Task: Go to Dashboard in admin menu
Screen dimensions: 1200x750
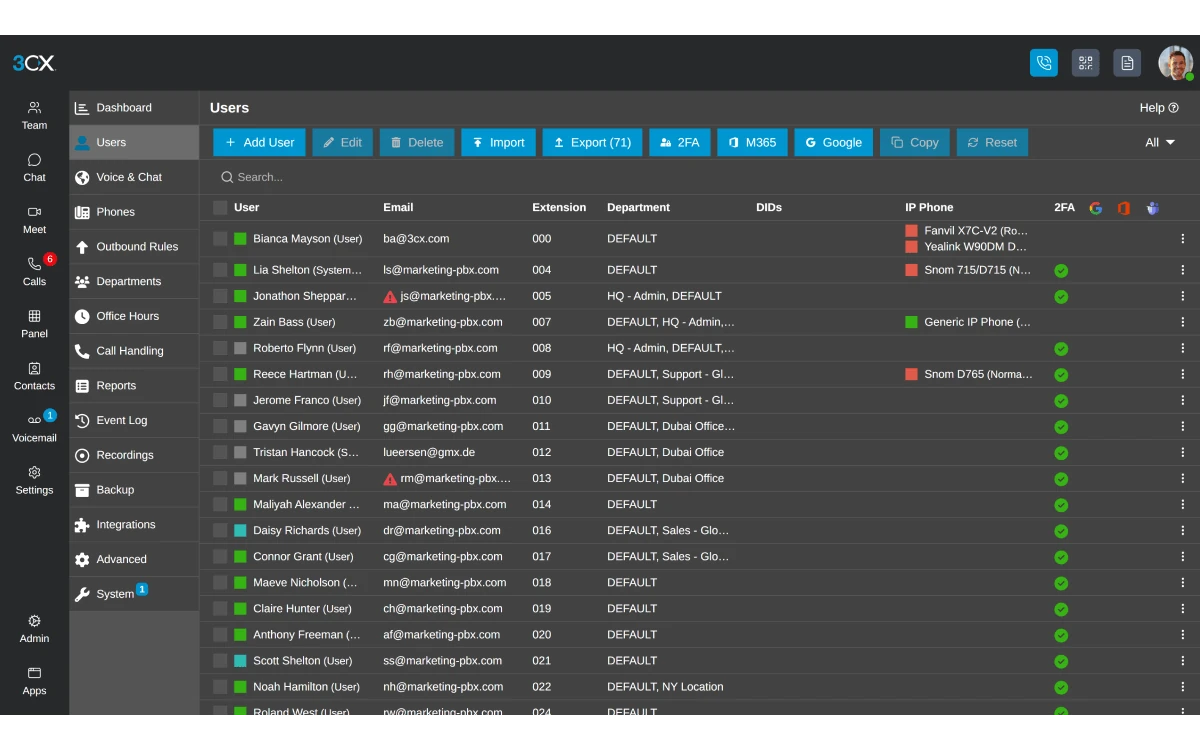Action: [134, 108]
